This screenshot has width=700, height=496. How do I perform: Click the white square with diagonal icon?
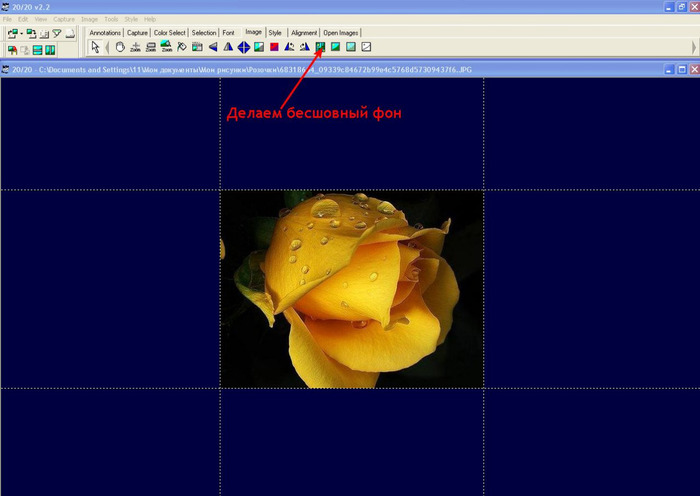366,47
